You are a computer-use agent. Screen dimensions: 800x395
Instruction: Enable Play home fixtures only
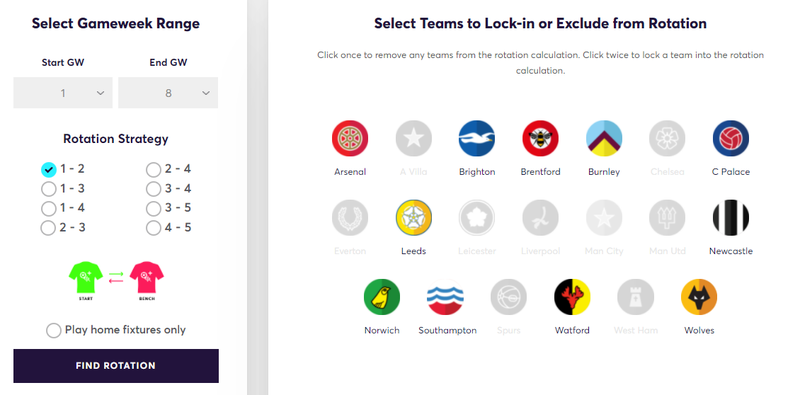(54, 331)
